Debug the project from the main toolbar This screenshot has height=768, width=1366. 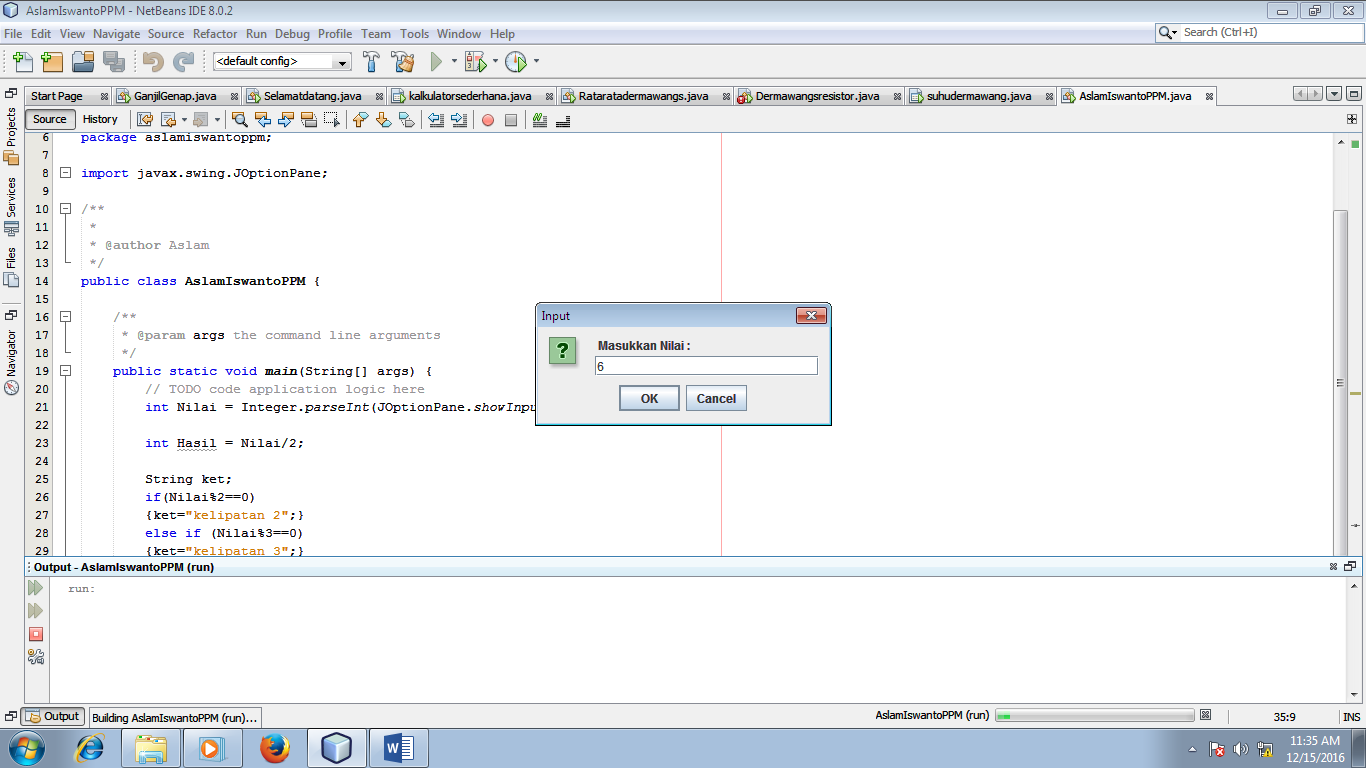click(x=475, y=62)
